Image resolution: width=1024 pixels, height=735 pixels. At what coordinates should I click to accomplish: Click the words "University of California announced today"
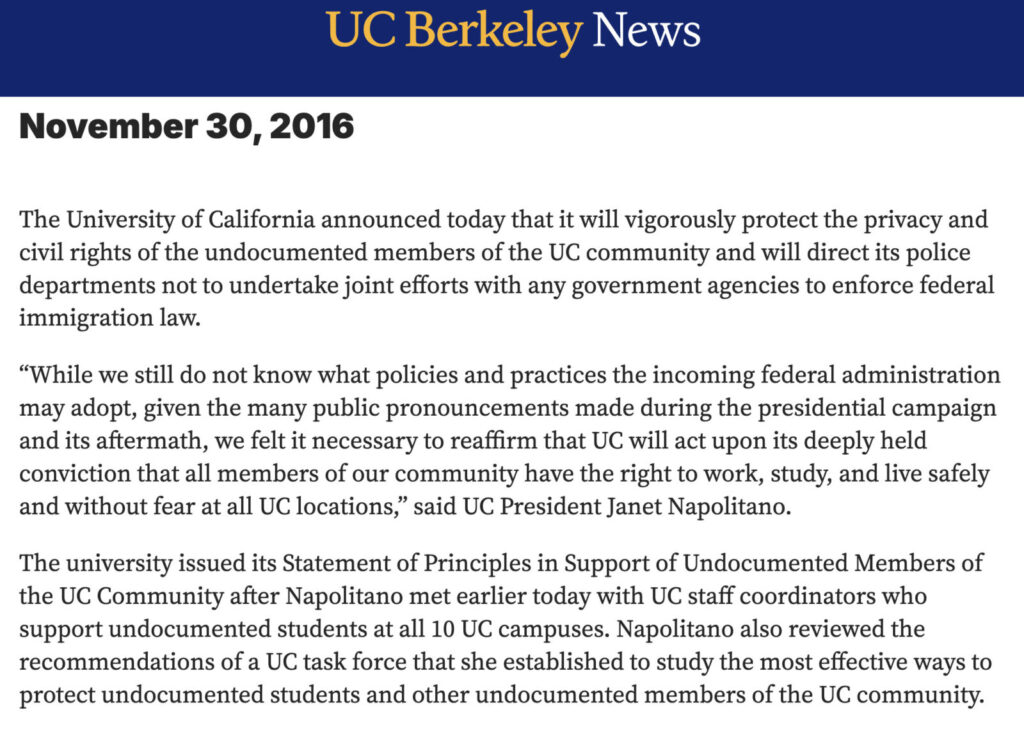(x=238, y=220)
